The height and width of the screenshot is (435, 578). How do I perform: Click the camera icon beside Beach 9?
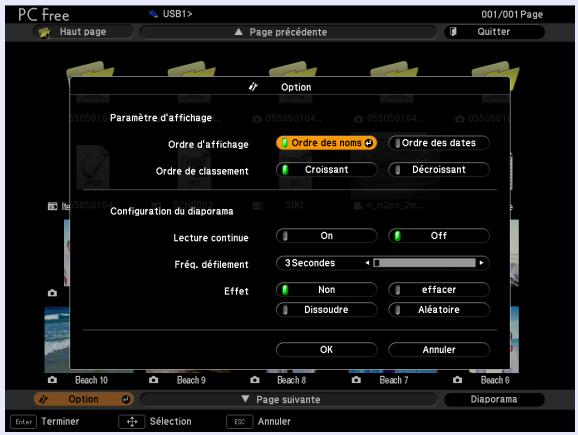coord(154,380)
